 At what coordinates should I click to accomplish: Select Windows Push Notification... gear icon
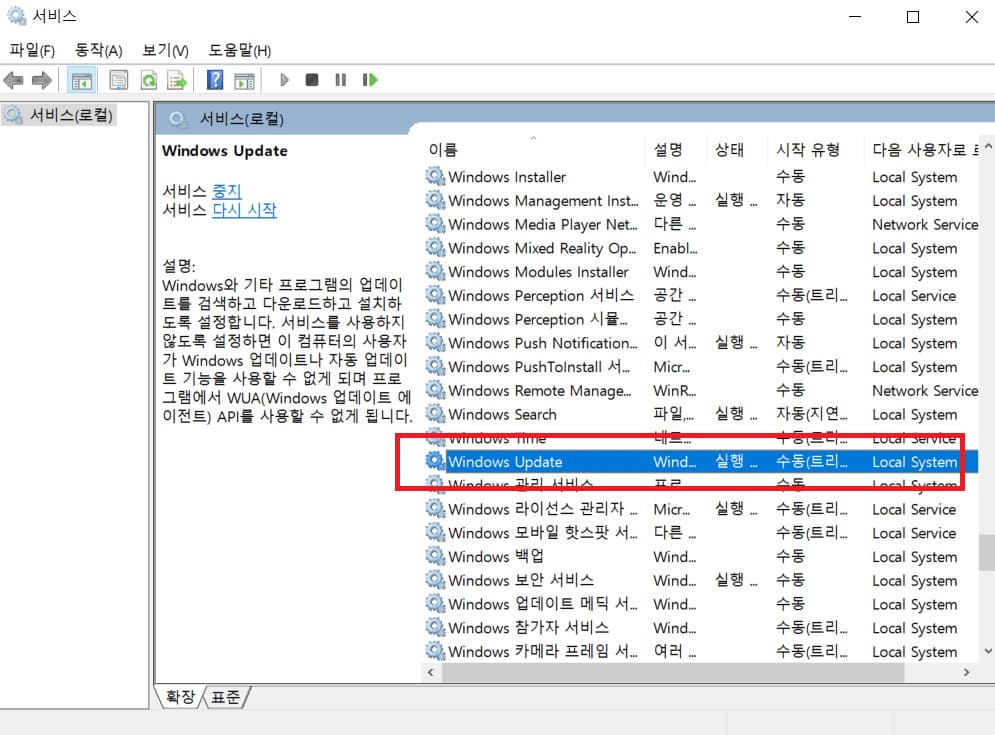(435, 342)
